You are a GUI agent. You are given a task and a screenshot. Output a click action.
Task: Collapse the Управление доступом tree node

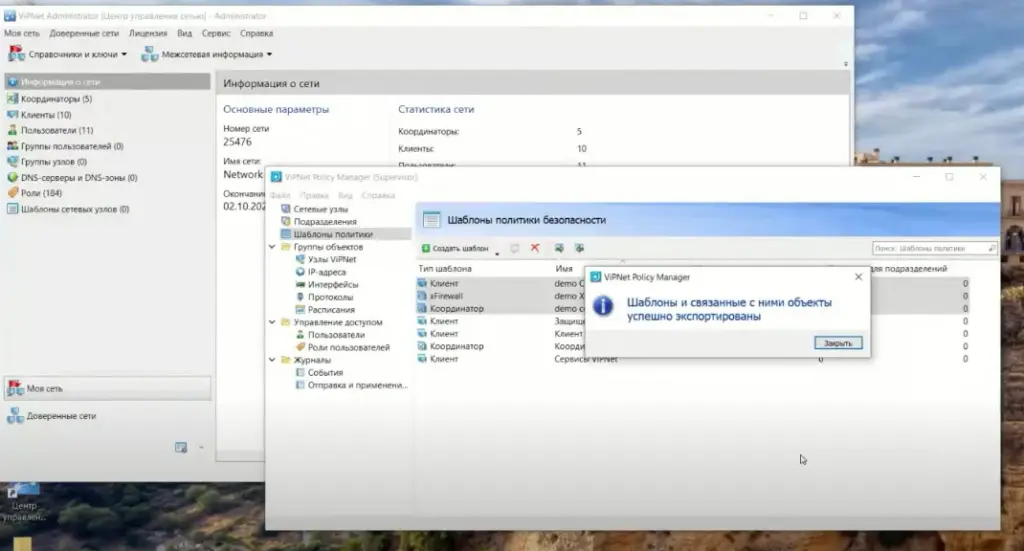click(x=272, y=323)
